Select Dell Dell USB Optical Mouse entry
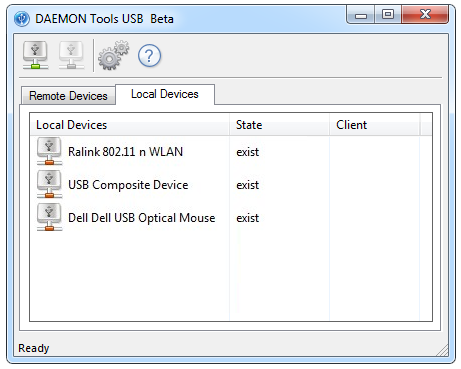Viewport: 461px width, 369px height. point(141,218)
